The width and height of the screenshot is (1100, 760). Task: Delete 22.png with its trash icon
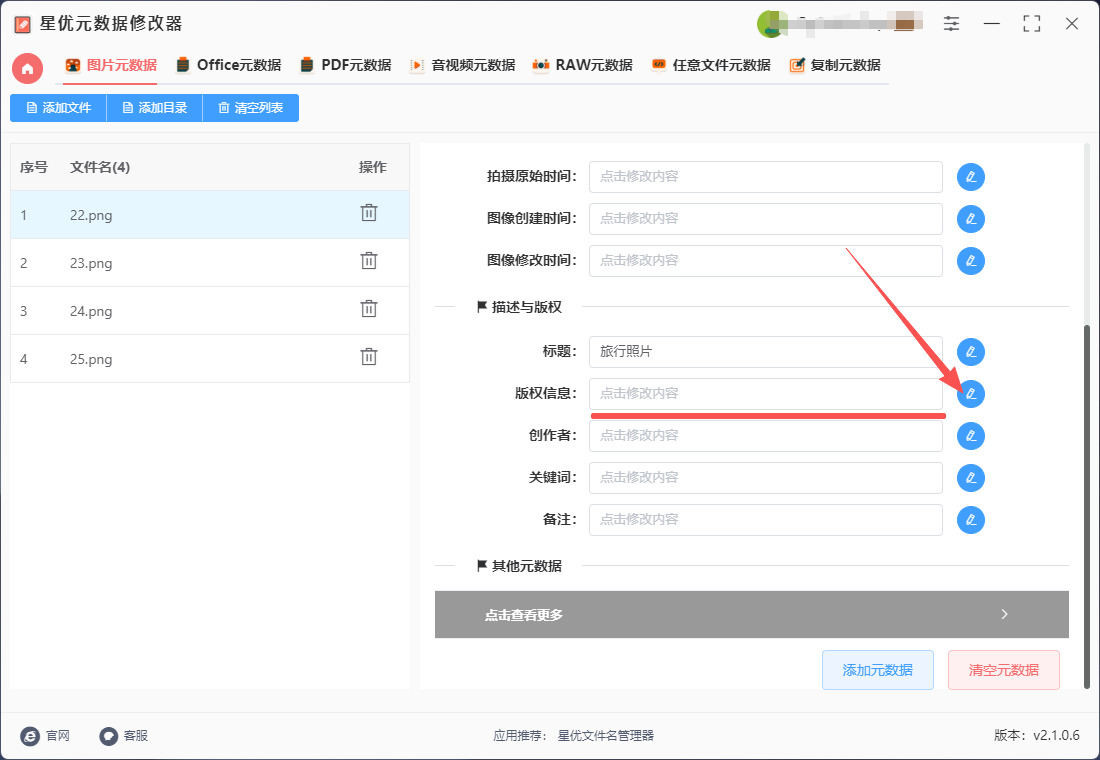[369, 213]
